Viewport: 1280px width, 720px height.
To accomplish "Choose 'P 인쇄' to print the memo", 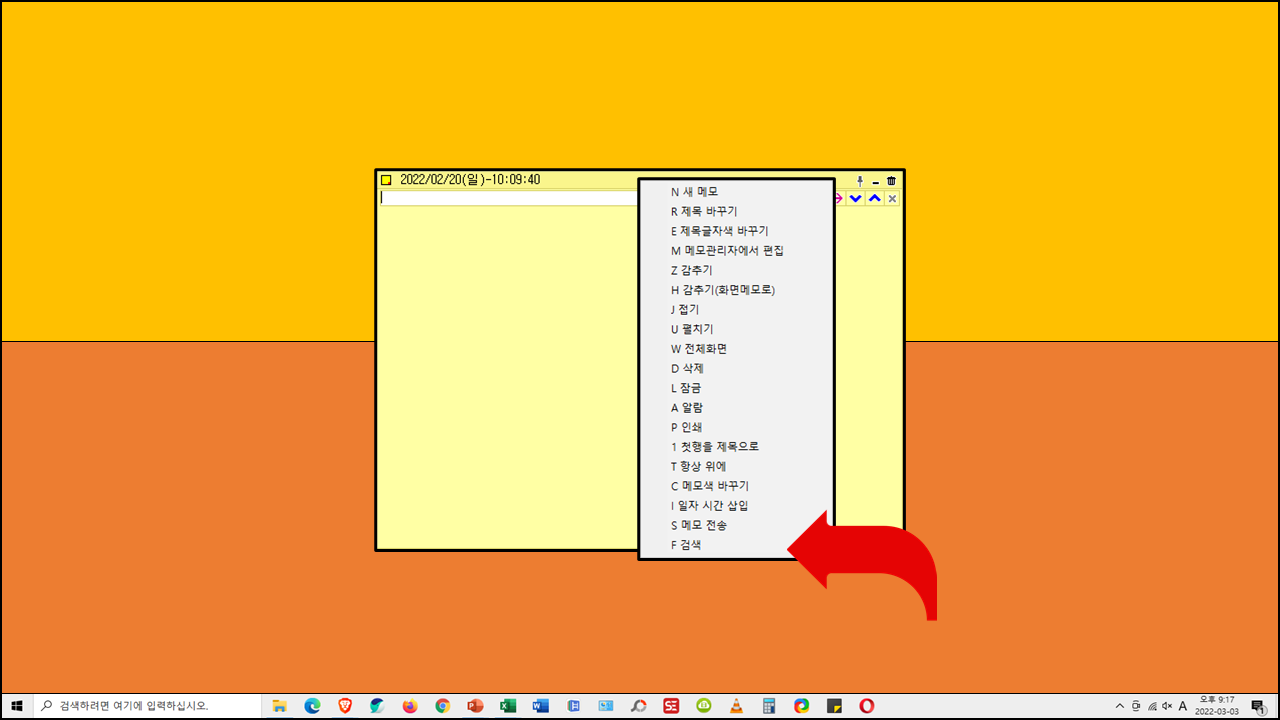I will pyautogui.click(x=736, y=427).
